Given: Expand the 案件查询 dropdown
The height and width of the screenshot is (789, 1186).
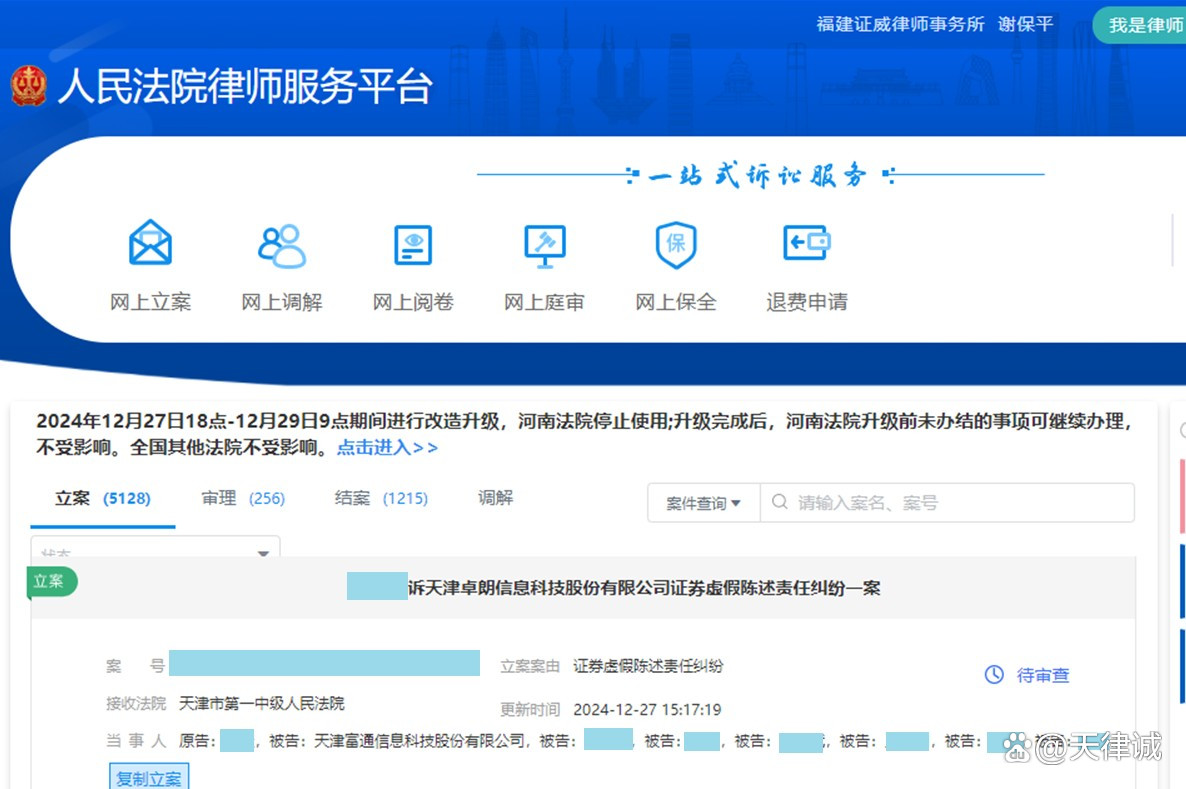Looking at the screenshot, I should click(x=704, y=503).
